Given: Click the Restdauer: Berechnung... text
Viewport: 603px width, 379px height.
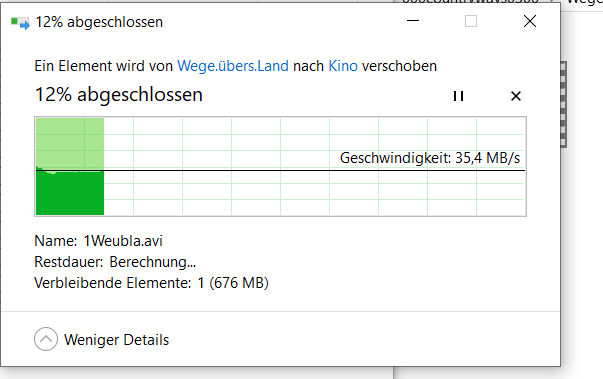Looking at the screenshot, I should coord(115,262).
